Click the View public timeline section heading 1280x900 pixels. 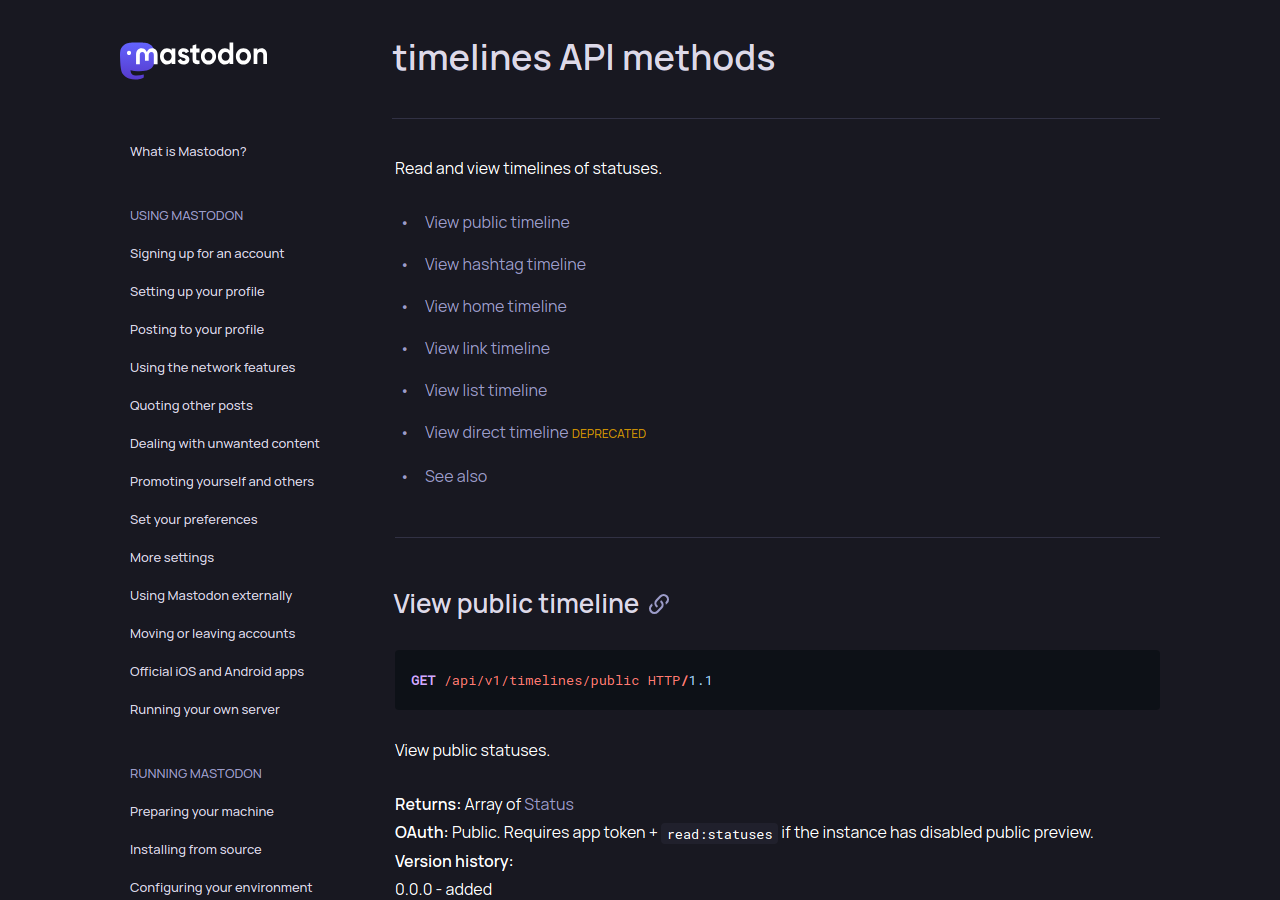516,604
